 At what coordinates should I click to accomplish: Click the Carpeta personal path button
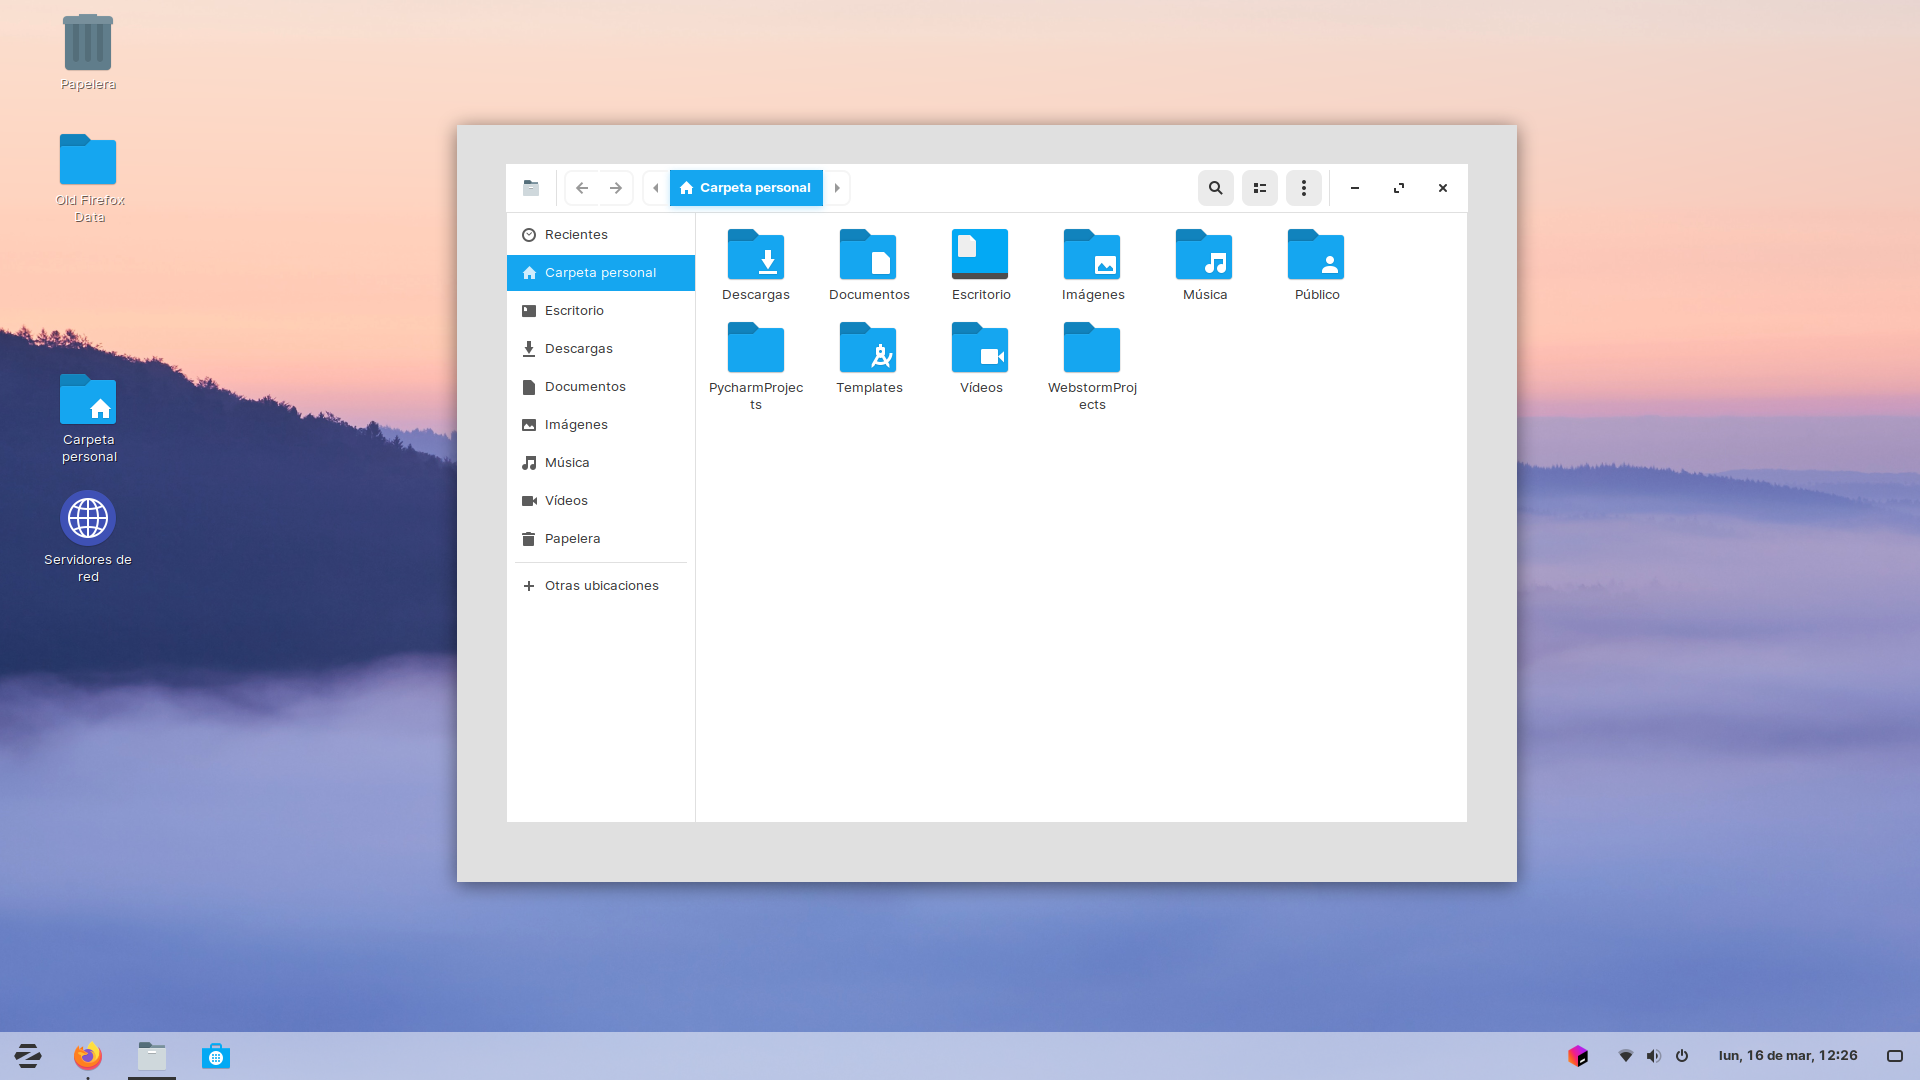pyautogui.click(x=746, y=188)
